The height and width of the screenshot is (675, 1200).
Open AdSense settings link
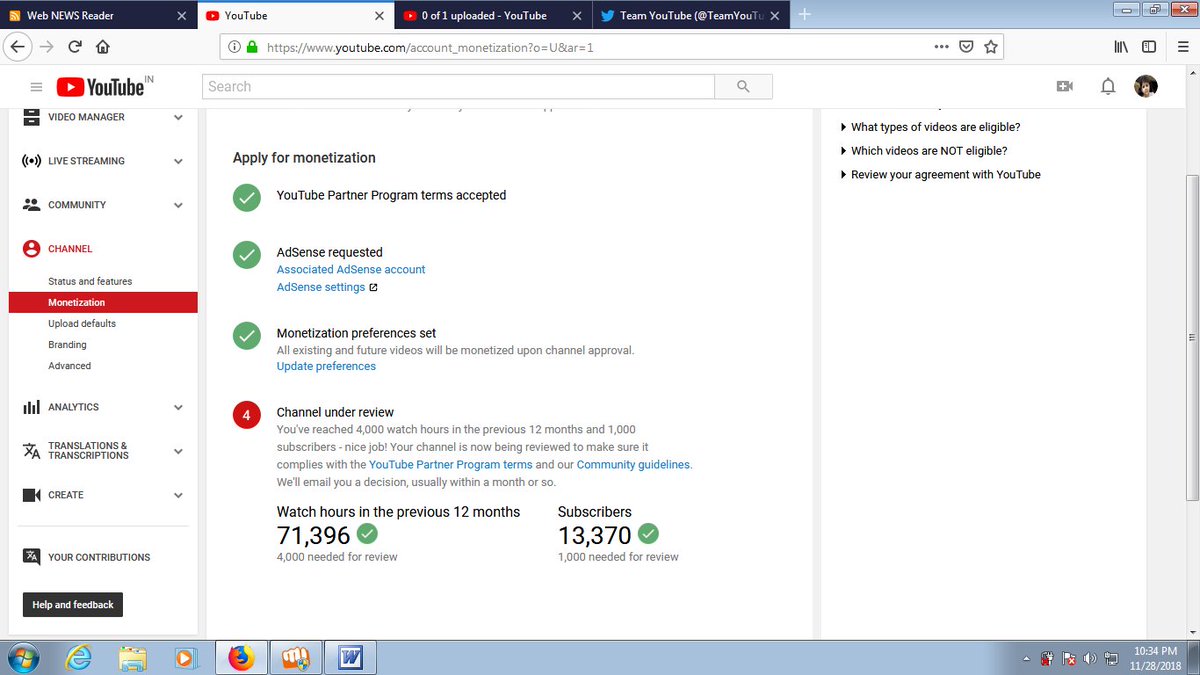321,288
